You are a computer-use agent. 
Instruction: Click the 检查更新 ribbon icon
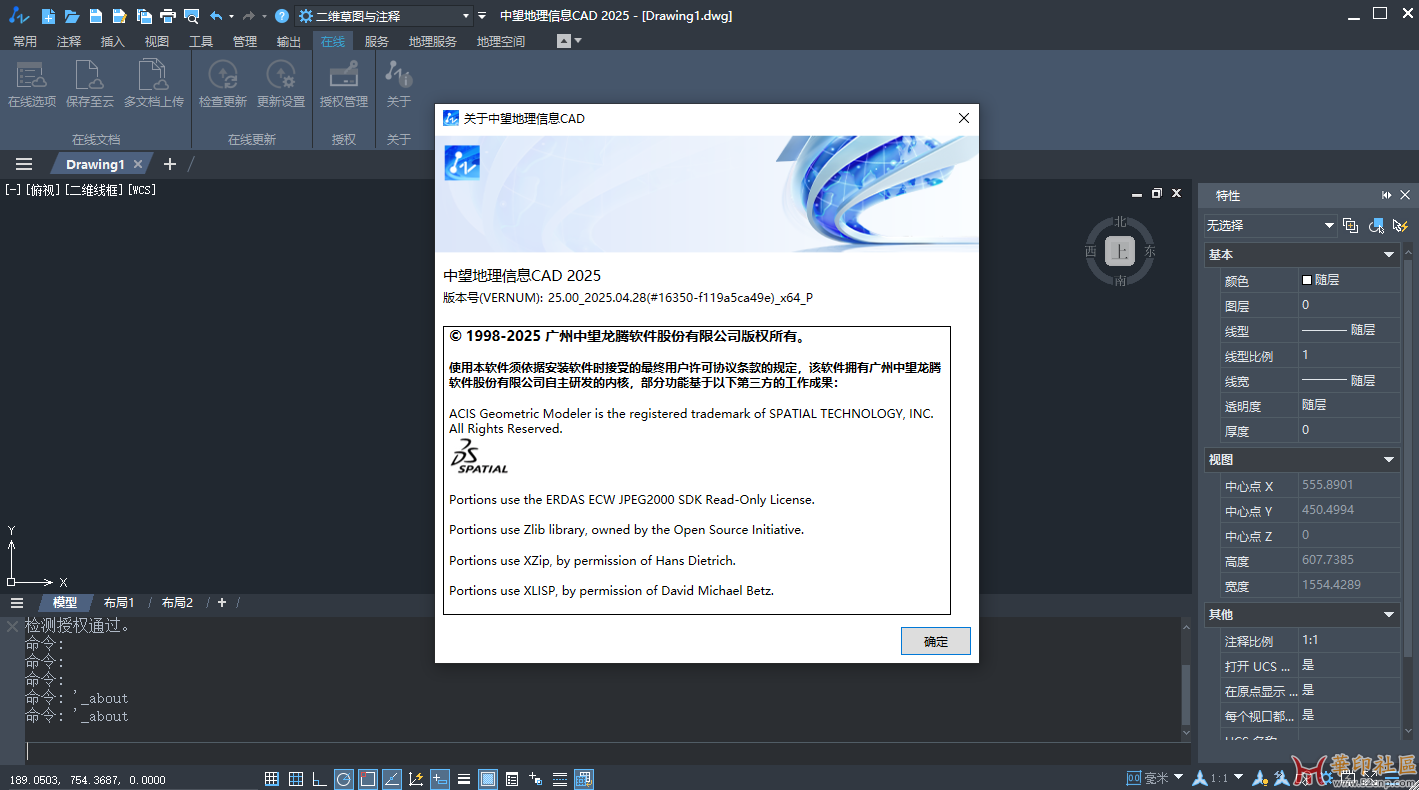[222, 84]
